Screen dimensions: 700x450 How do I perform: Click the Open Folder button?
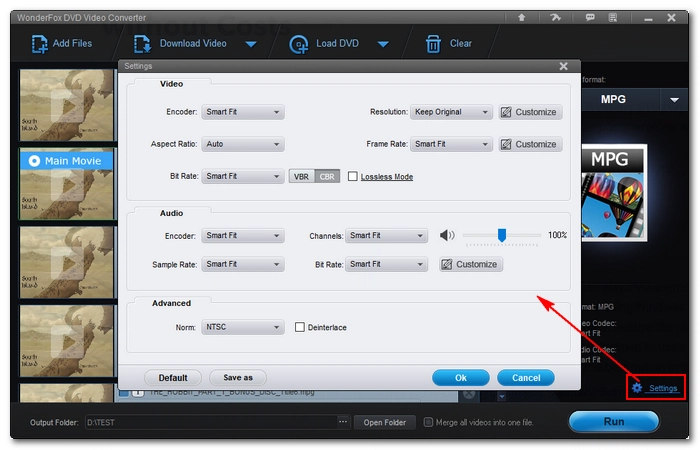click(x=384, y=422)
